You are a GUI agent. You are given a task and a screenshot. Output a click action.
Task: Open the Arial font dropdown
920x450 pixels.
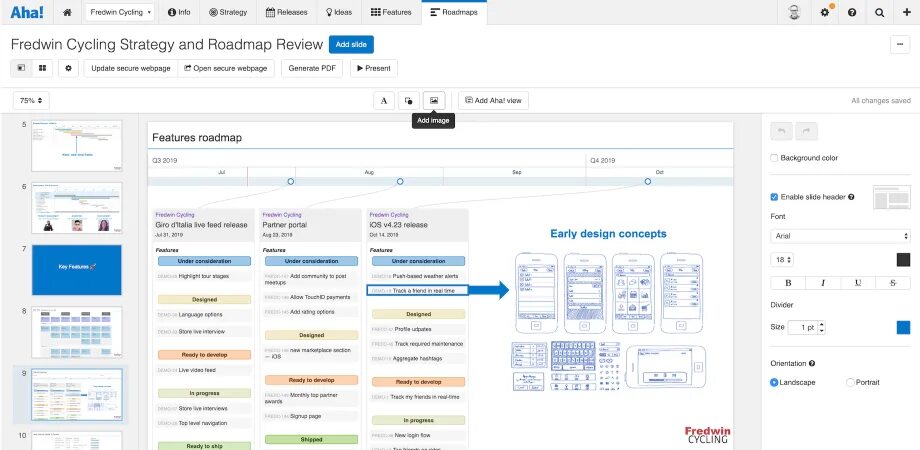pyautogui.click(x=840, y=236)
